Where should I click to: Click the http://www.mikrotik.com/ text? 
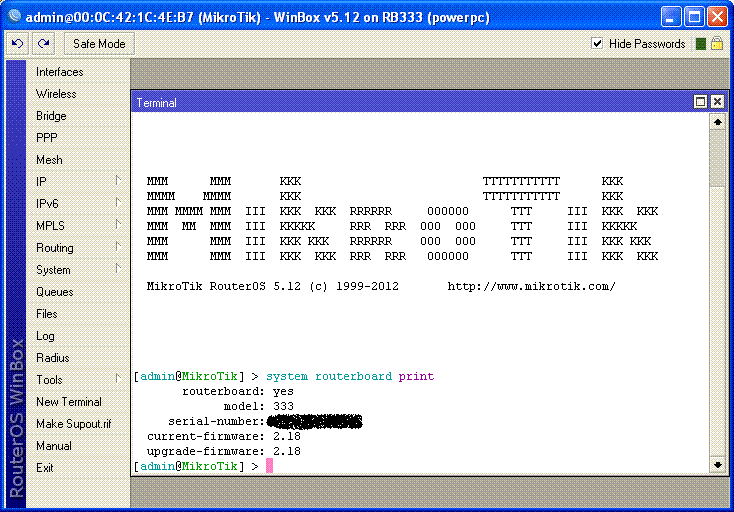(531, 286)
